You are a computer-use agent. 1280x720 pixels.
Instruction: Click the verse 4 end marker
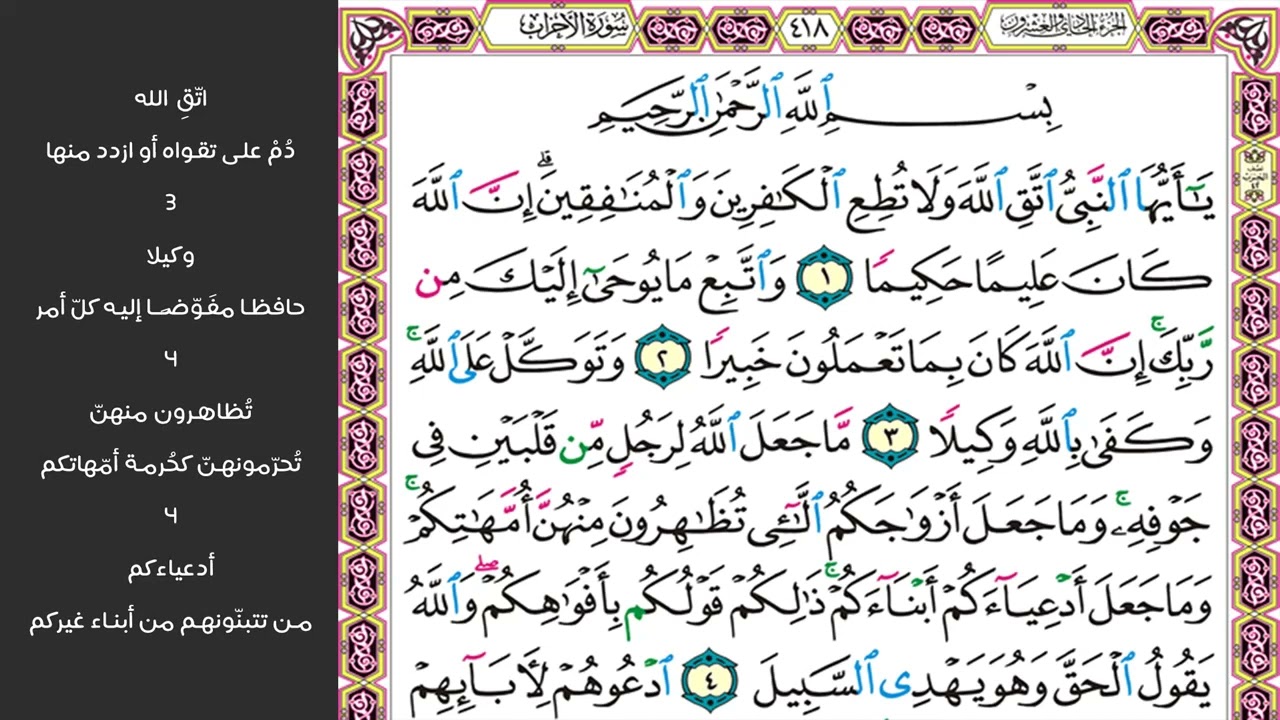tap(710, 681)
